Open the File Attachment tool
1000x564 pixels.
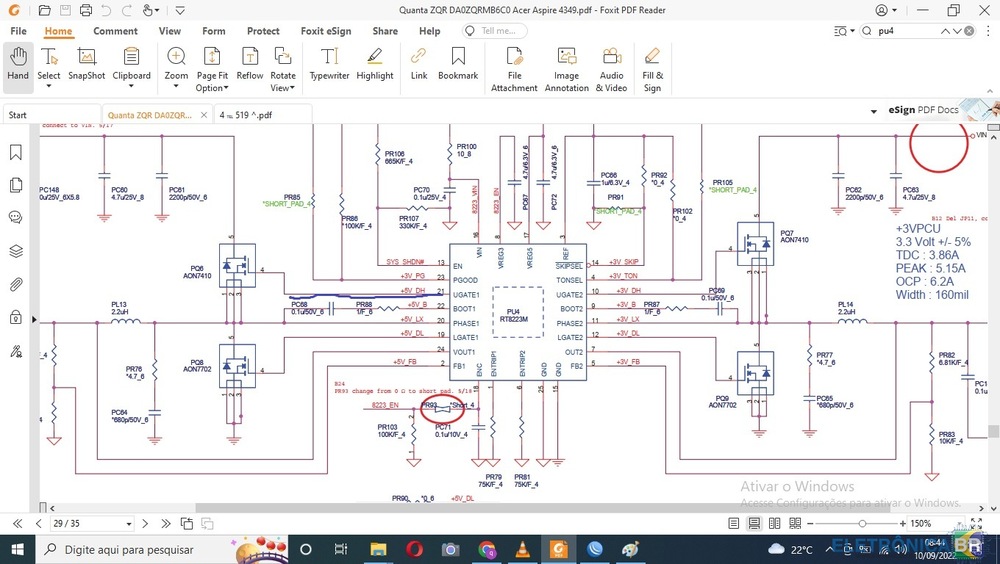(x=514, y=69)
